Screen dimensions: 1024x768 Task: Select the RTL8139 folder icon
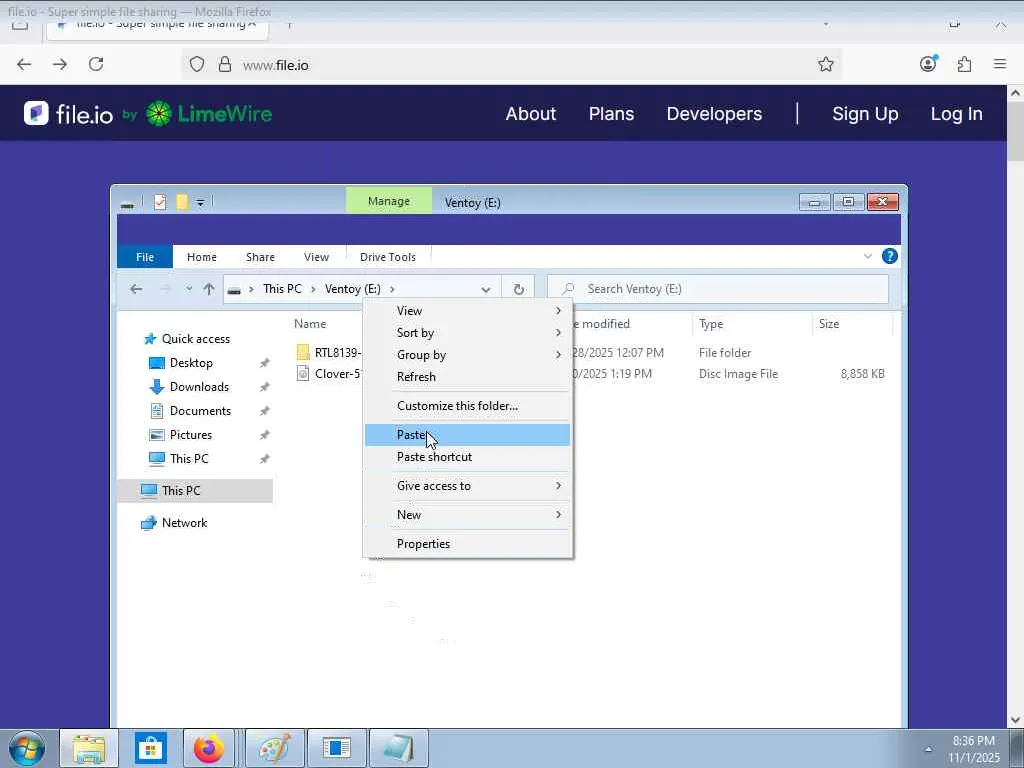(x=303, y=353)
